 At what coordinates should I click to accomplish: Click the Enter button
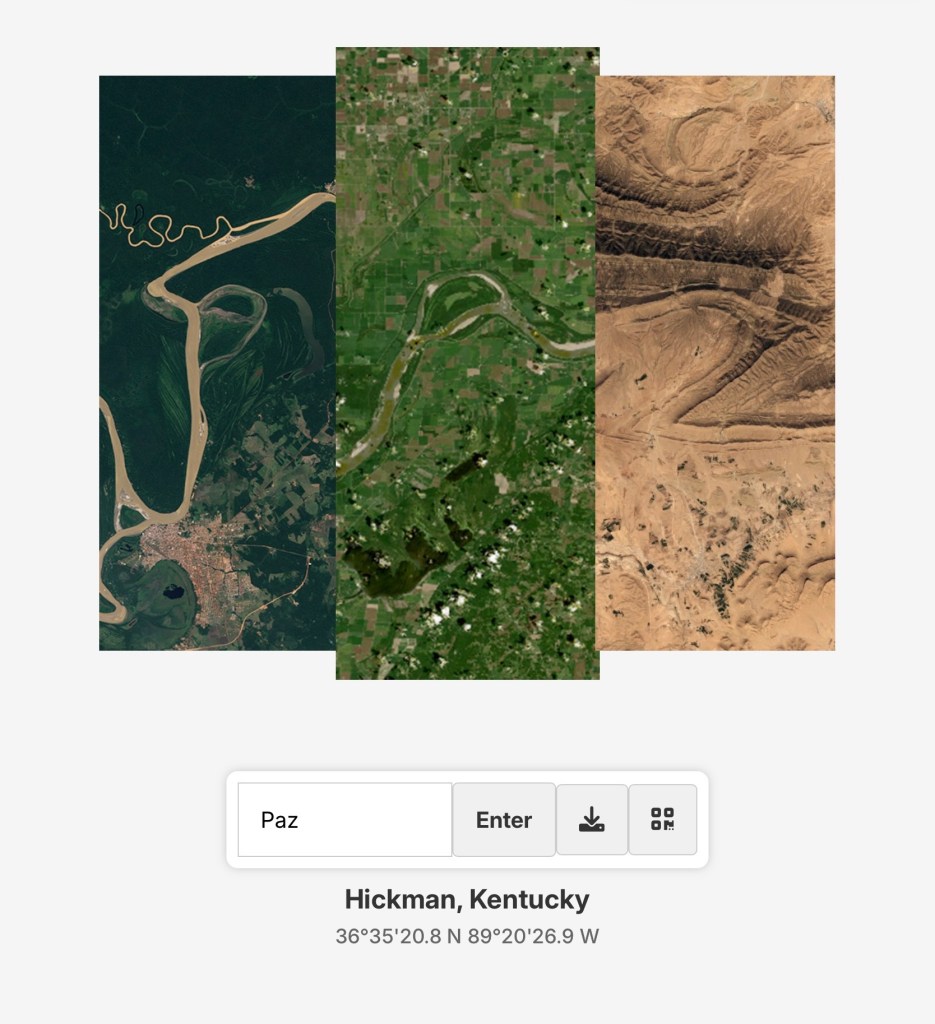coord(503,820)
